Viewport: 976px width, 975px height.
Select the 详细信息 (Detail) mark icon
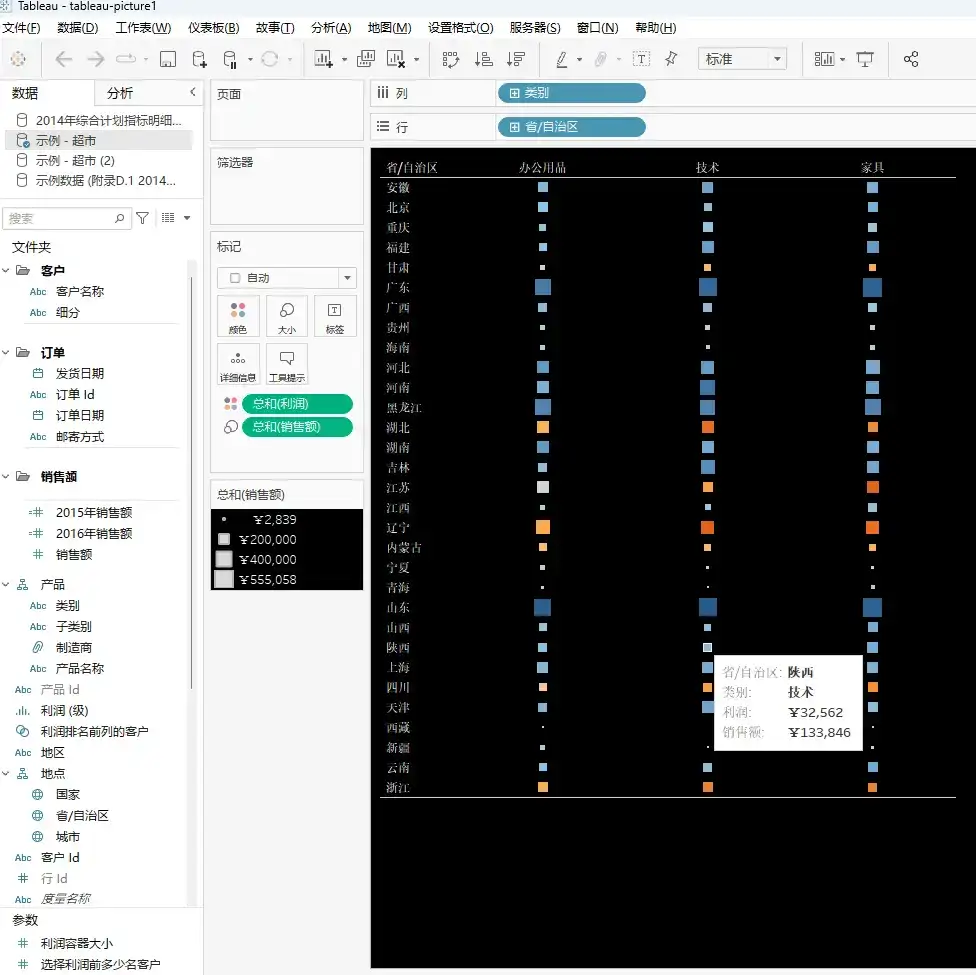pyautogui.click(x=238, y=363)
